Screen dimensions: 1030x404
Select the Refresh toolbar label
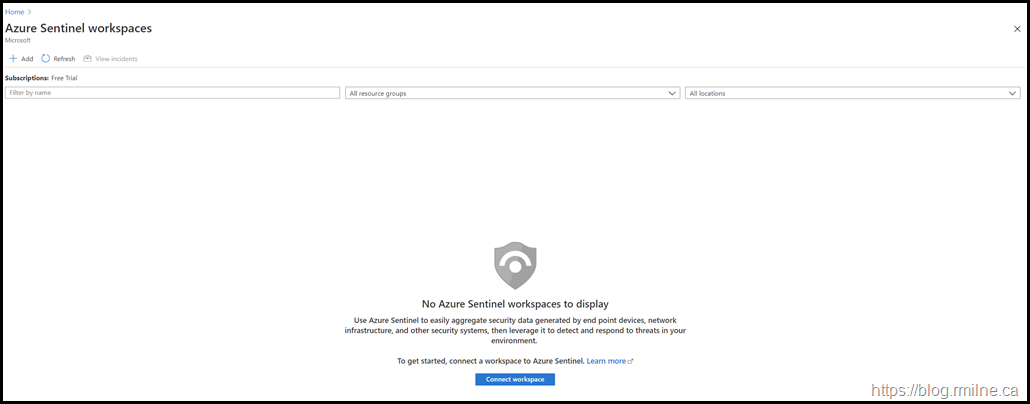[64, 59]
